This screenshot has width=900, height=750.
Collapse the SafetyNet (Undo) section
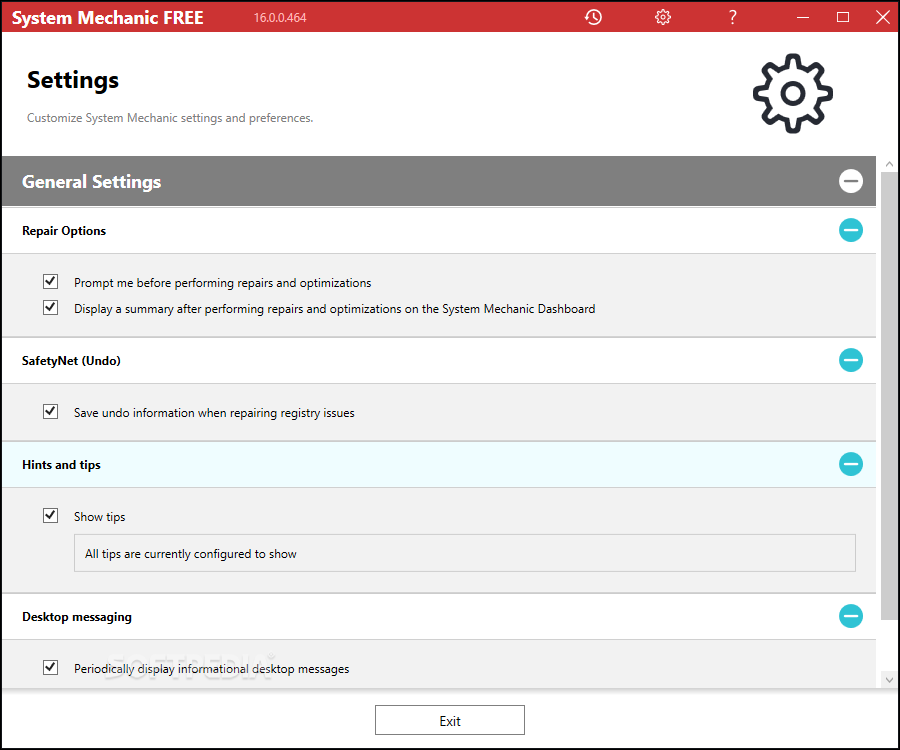tap(851, 360)
